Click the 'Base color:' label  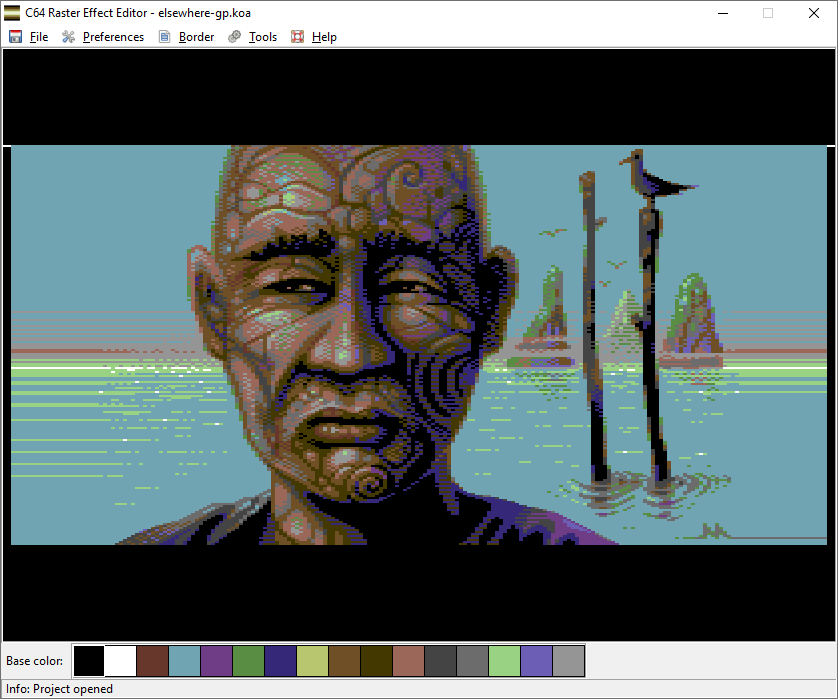34,661
